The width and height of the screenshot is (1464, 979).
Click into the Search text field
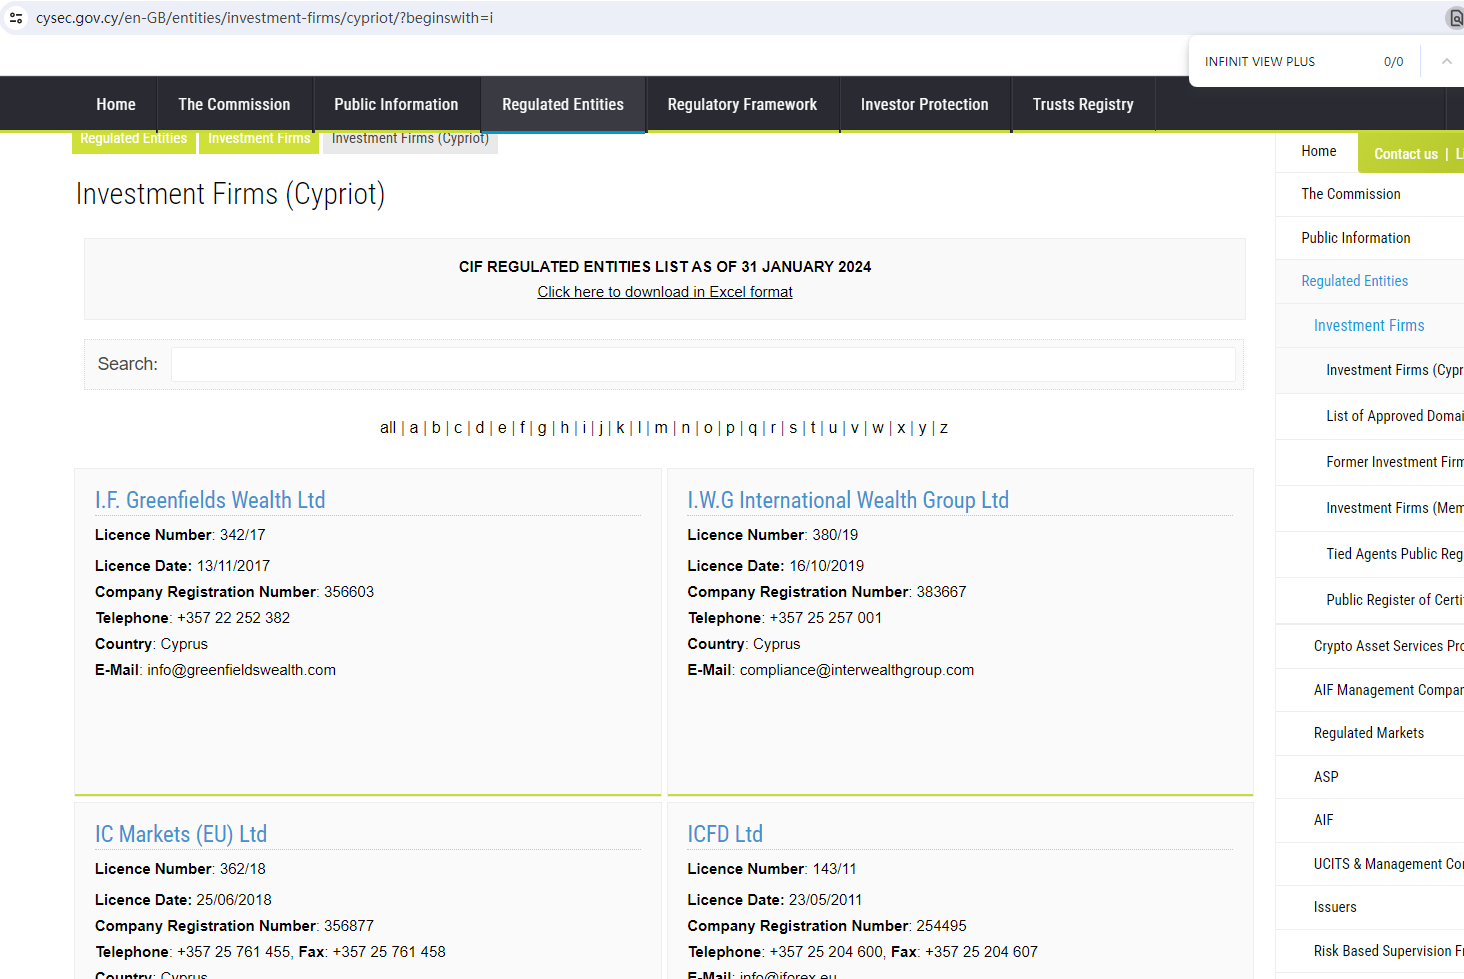click(x=702, y=364)
